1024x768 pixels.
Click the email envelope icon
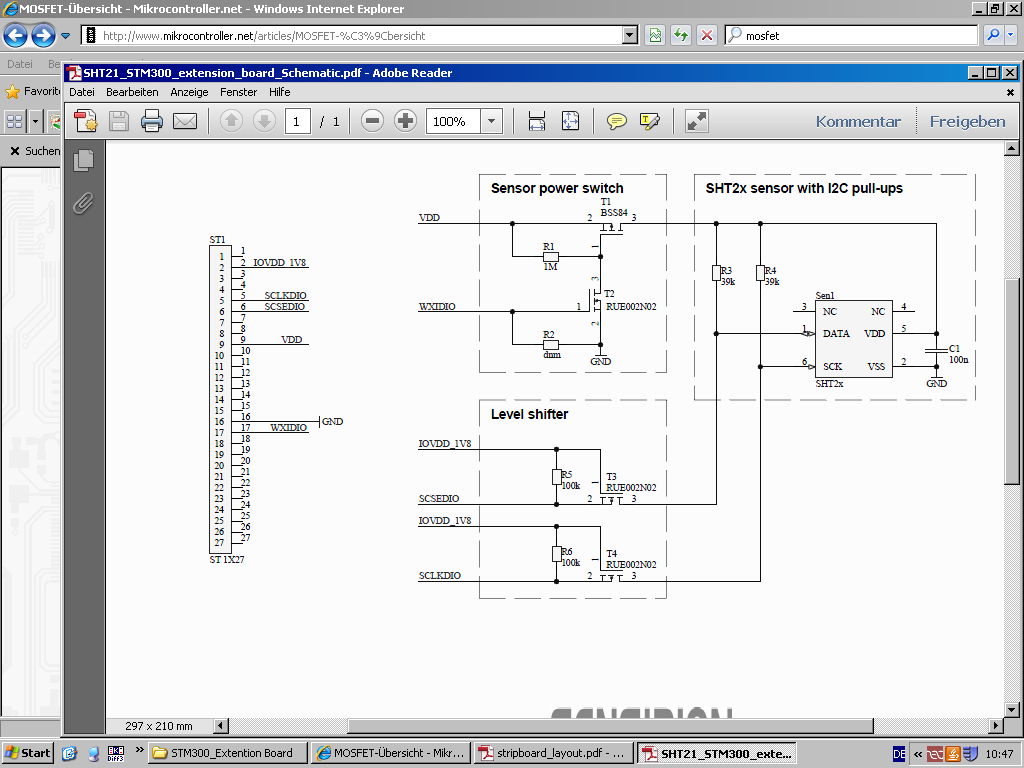pyautogui.click(x=185, y=122)
